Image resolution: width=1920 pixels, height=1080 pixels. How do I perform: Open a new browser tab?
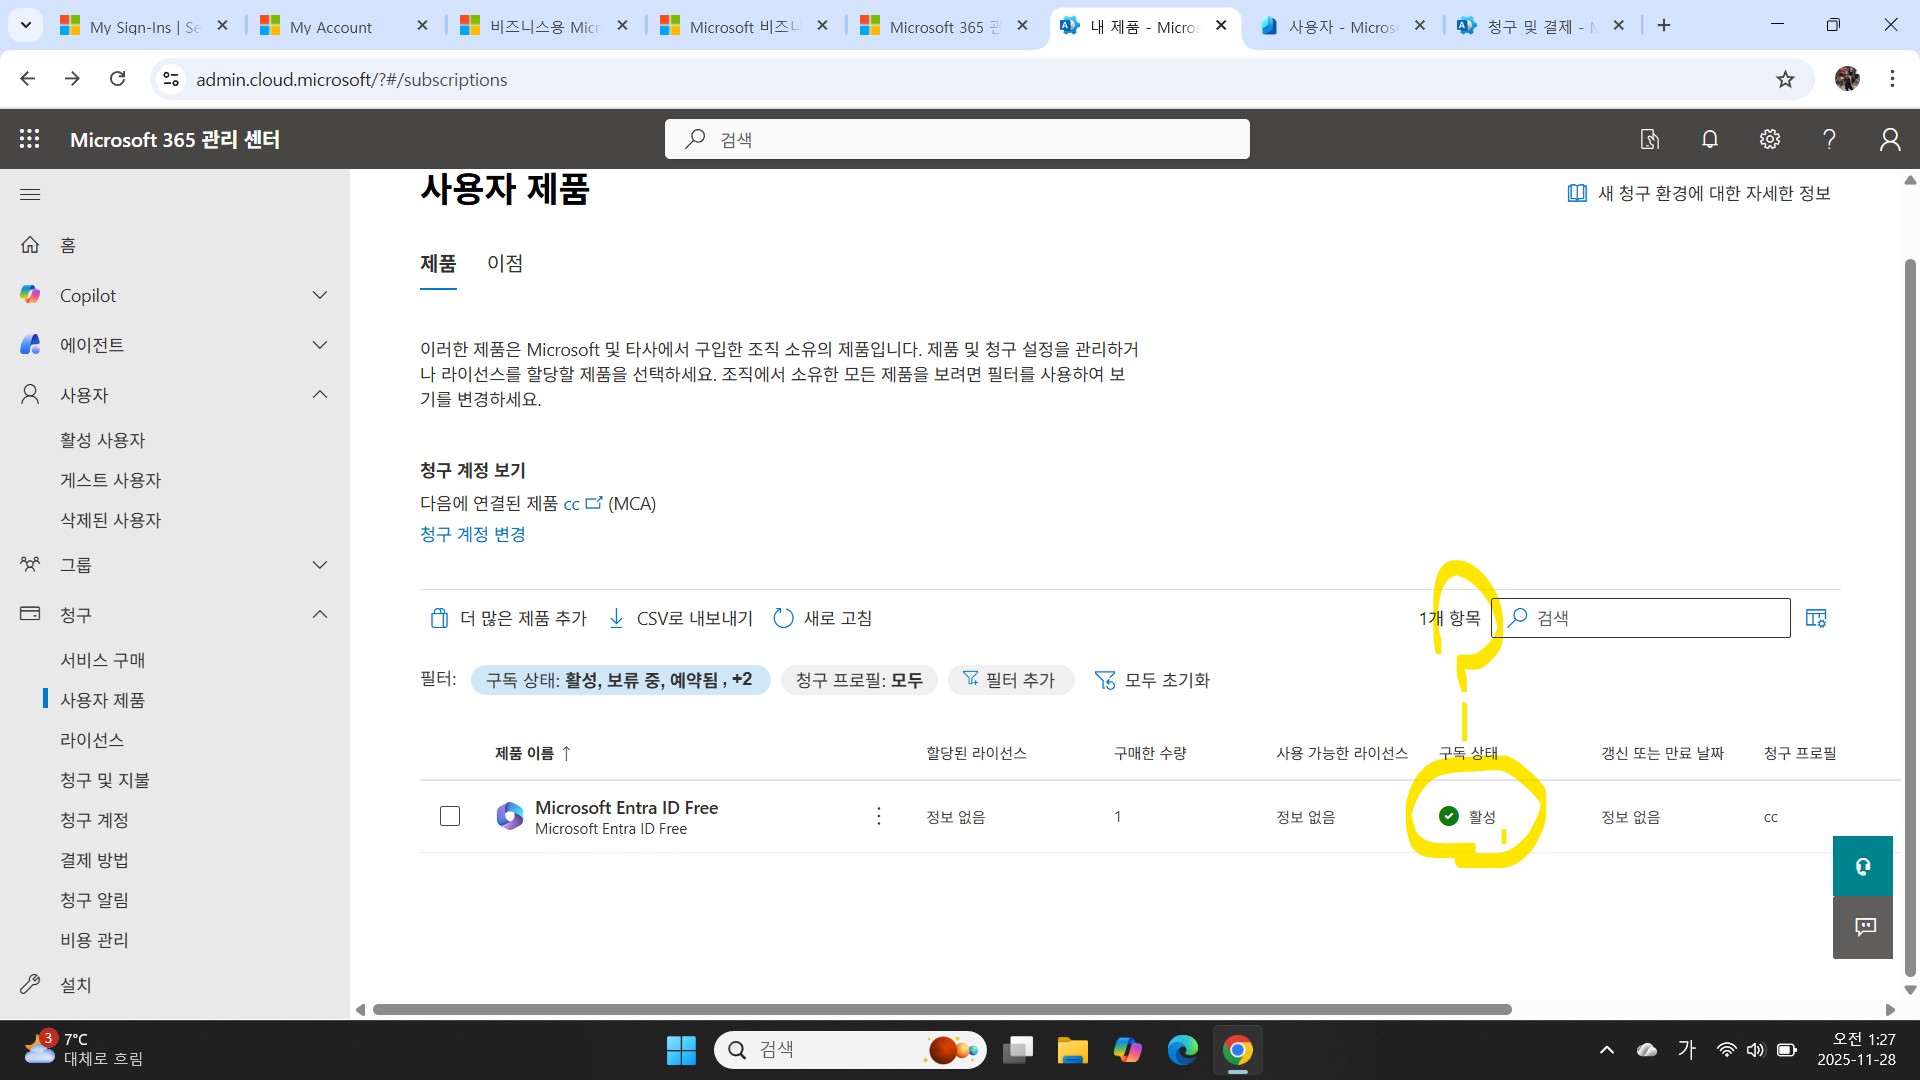click(x=1664, y=26)
